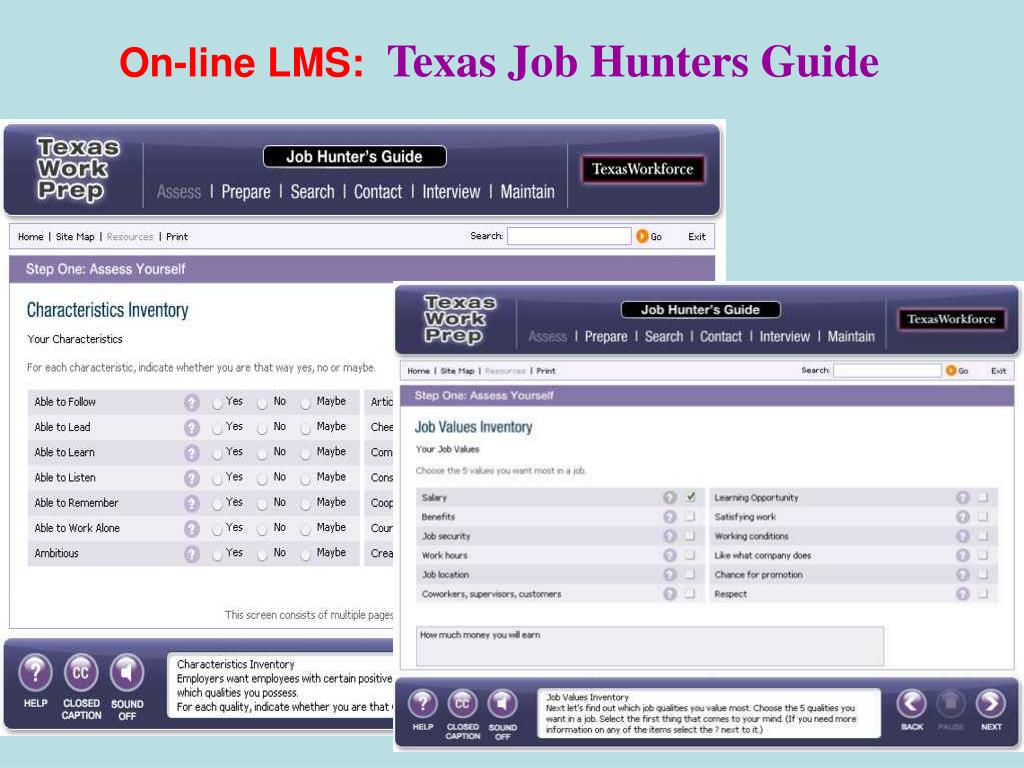The width and height of the screenshot is (1024, 768).
Task: Select Yes for Able to Remember
Action: [217, 505]
